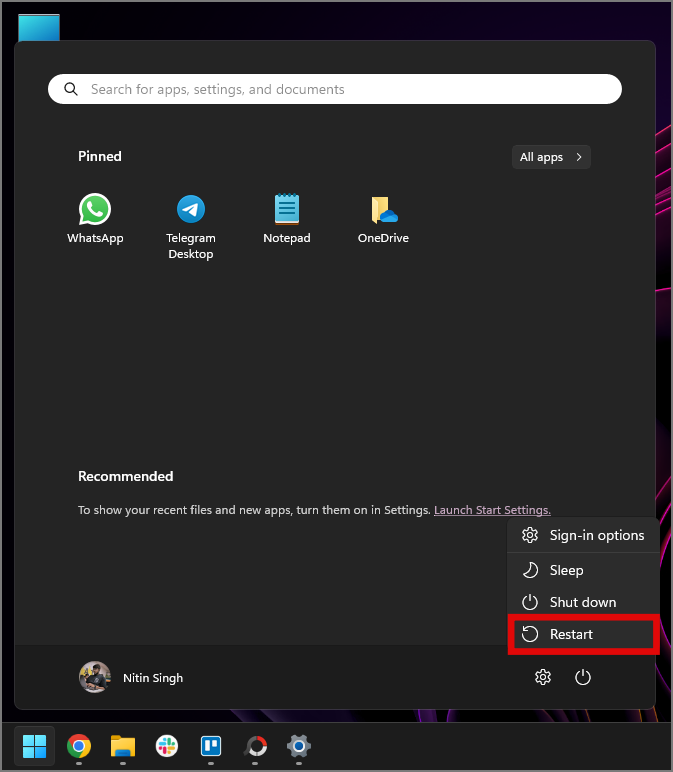The height and width of the screenshot is (772, 673).
Task: Open the OneDrive pinned folder
Action: (x=383, y=219)
